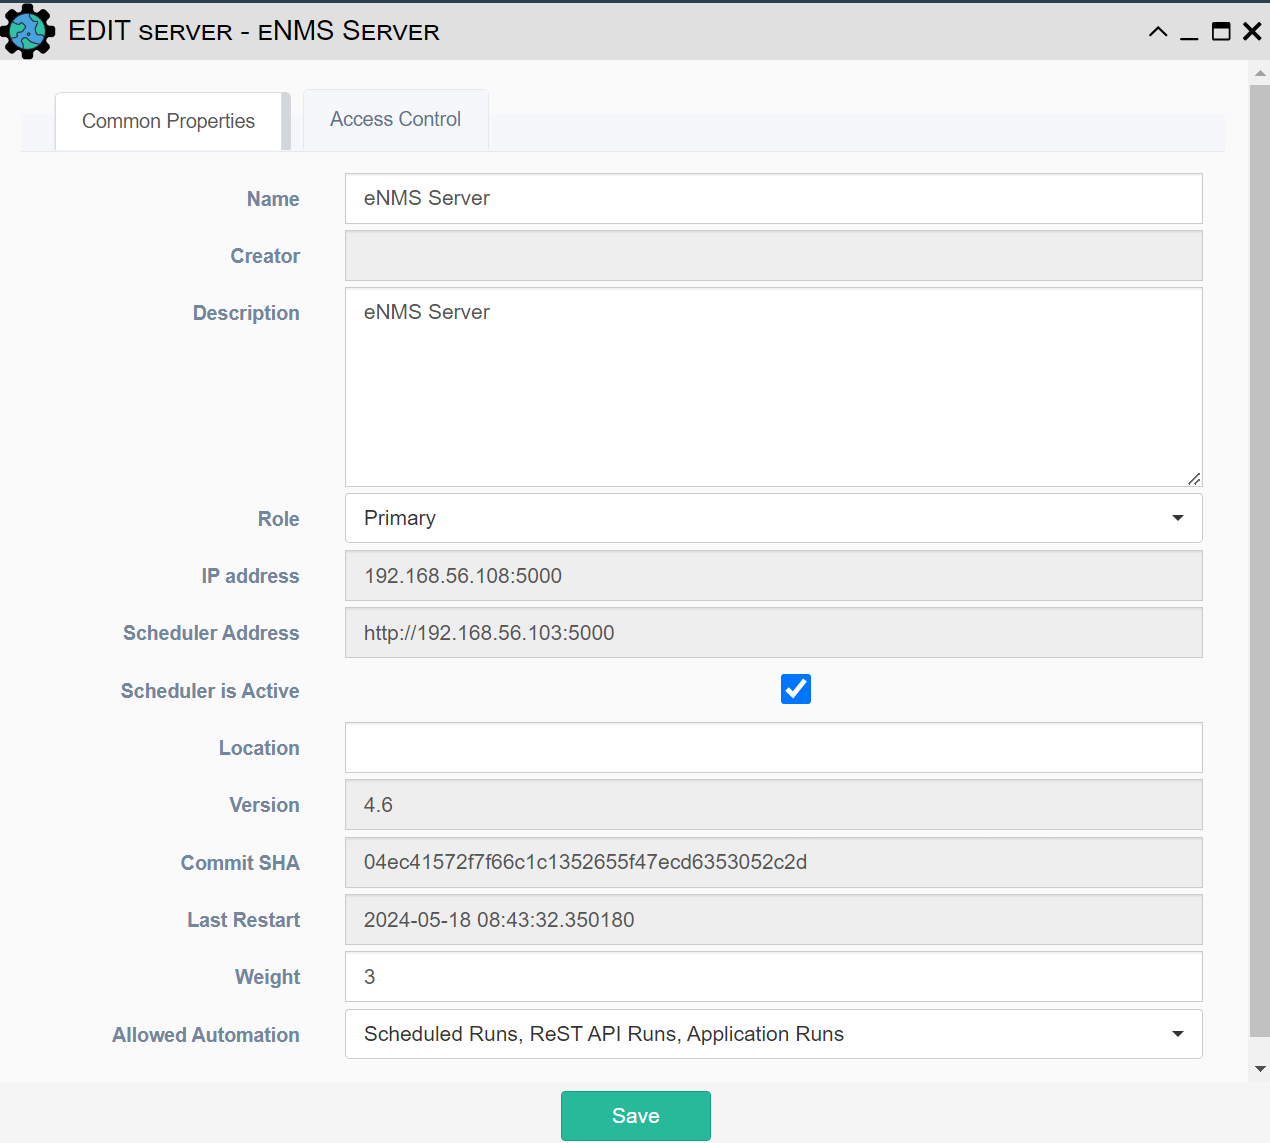Click the Last Restart label
The image size is (1270, 1143).
[244, 920]
